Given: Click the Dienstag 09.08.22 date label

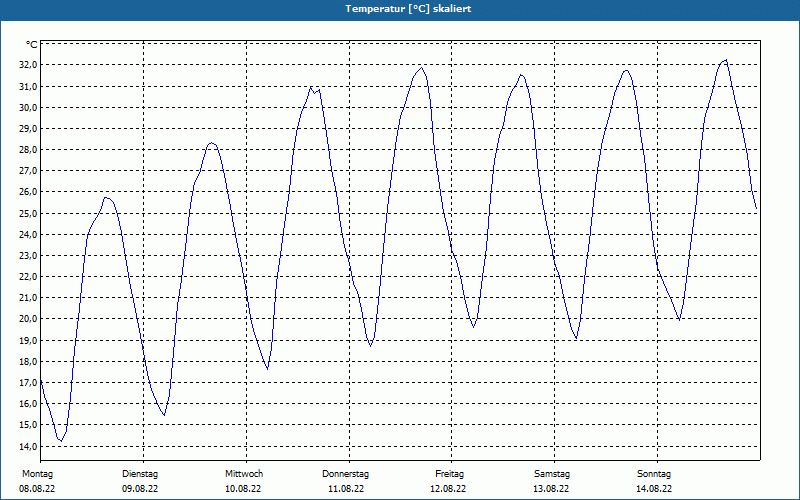Looking at the screenshot, I should [x=140, y=481].
